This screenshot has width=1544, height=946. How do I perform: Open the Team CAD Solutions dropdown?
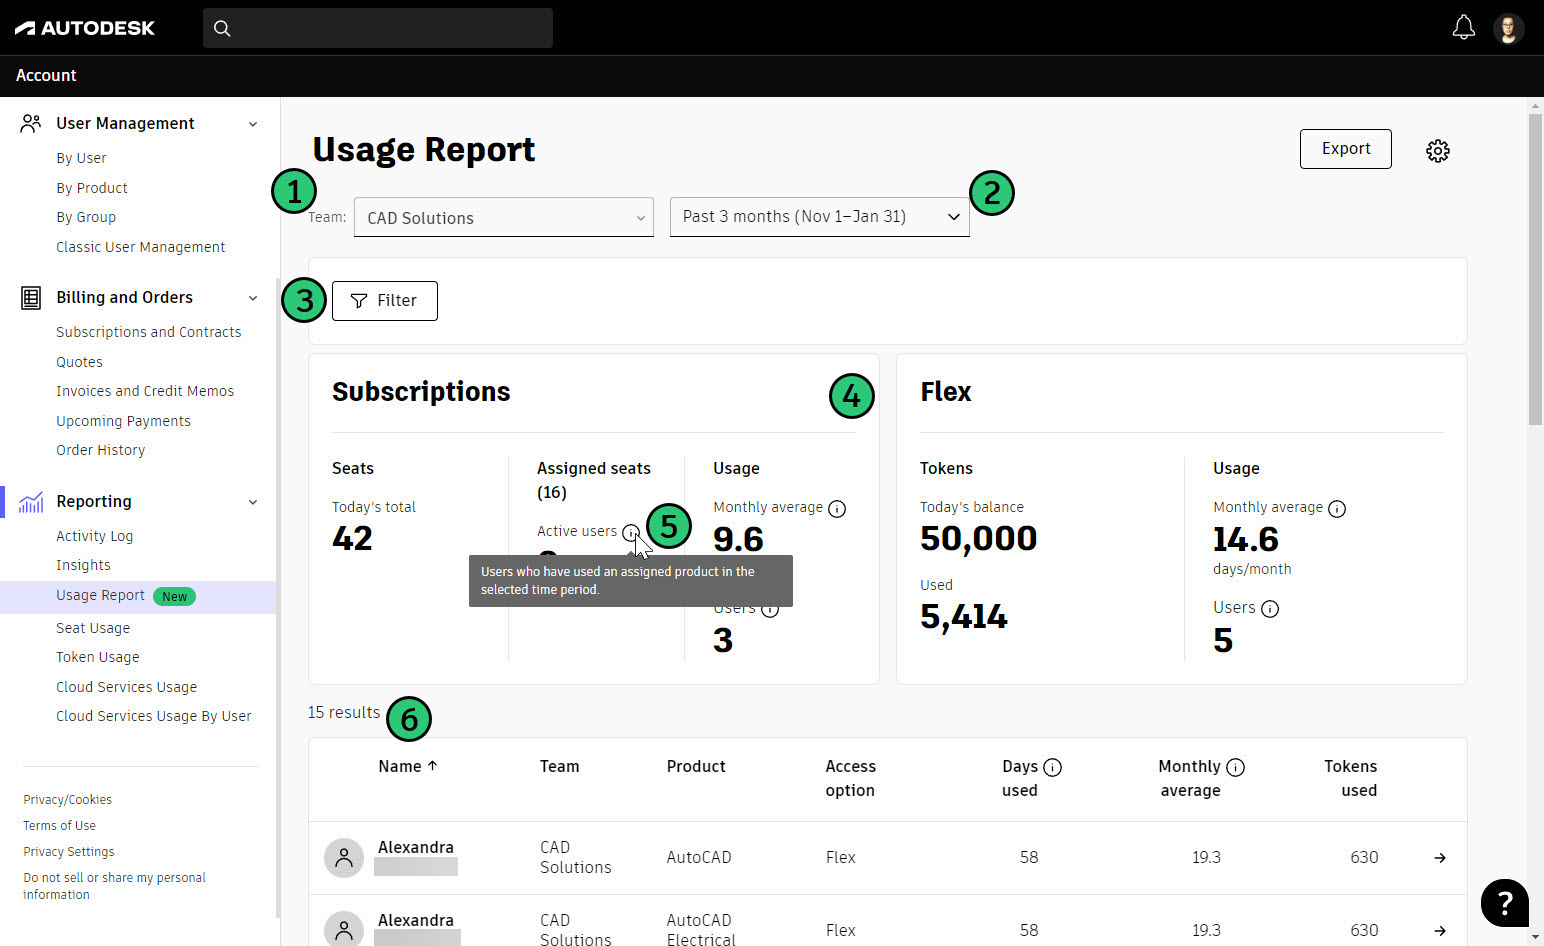pos(504,217)
